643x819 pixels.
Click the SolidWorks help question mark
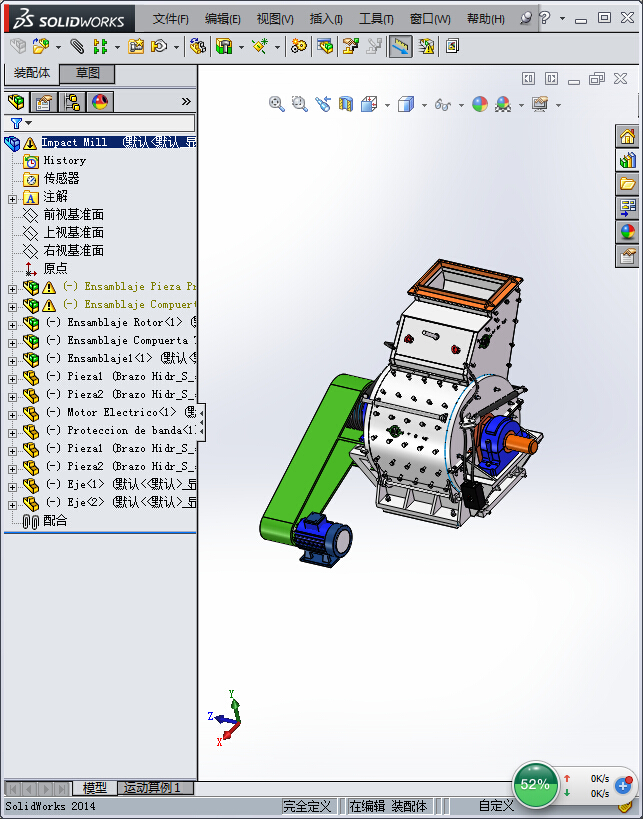click(x=544, y=18)
